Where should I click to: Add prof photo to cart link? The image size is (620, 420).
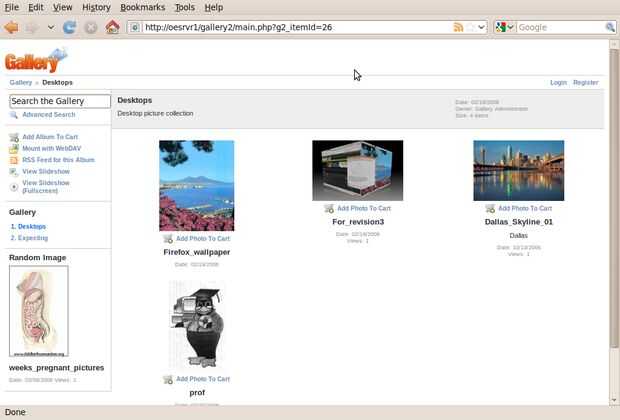203,379
